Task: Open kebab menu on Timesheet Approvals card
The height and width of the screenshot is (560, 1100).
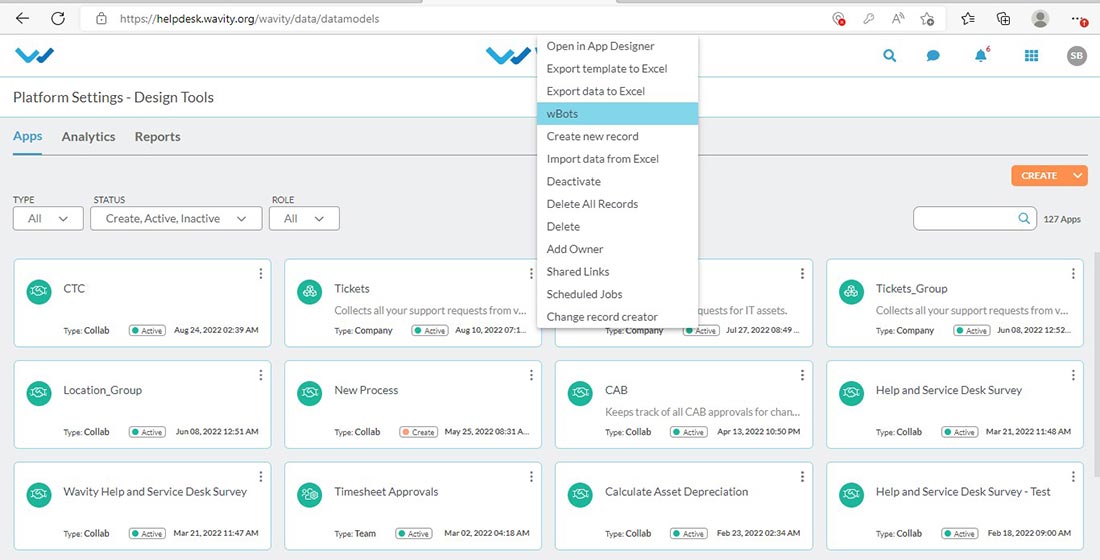Action: 531,476
